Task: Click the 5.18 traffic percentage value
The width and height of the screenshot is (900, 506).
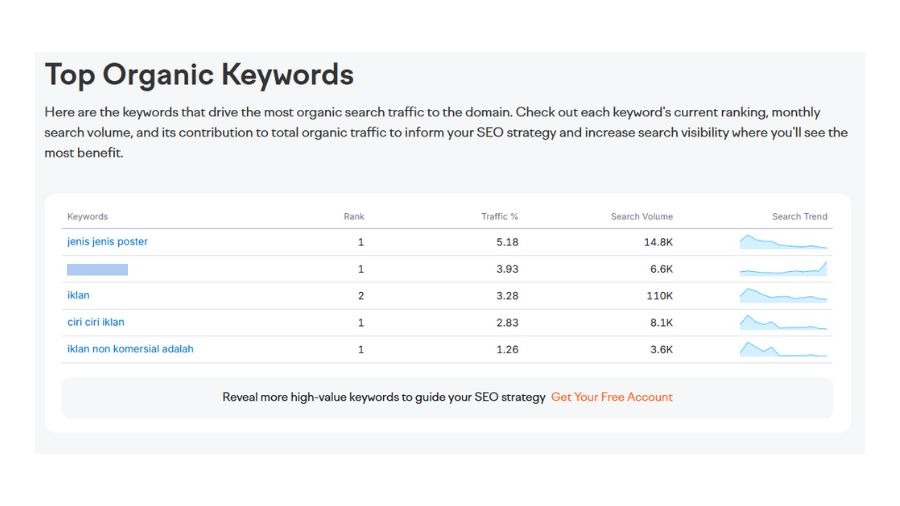Action: (x=507, y=242)
